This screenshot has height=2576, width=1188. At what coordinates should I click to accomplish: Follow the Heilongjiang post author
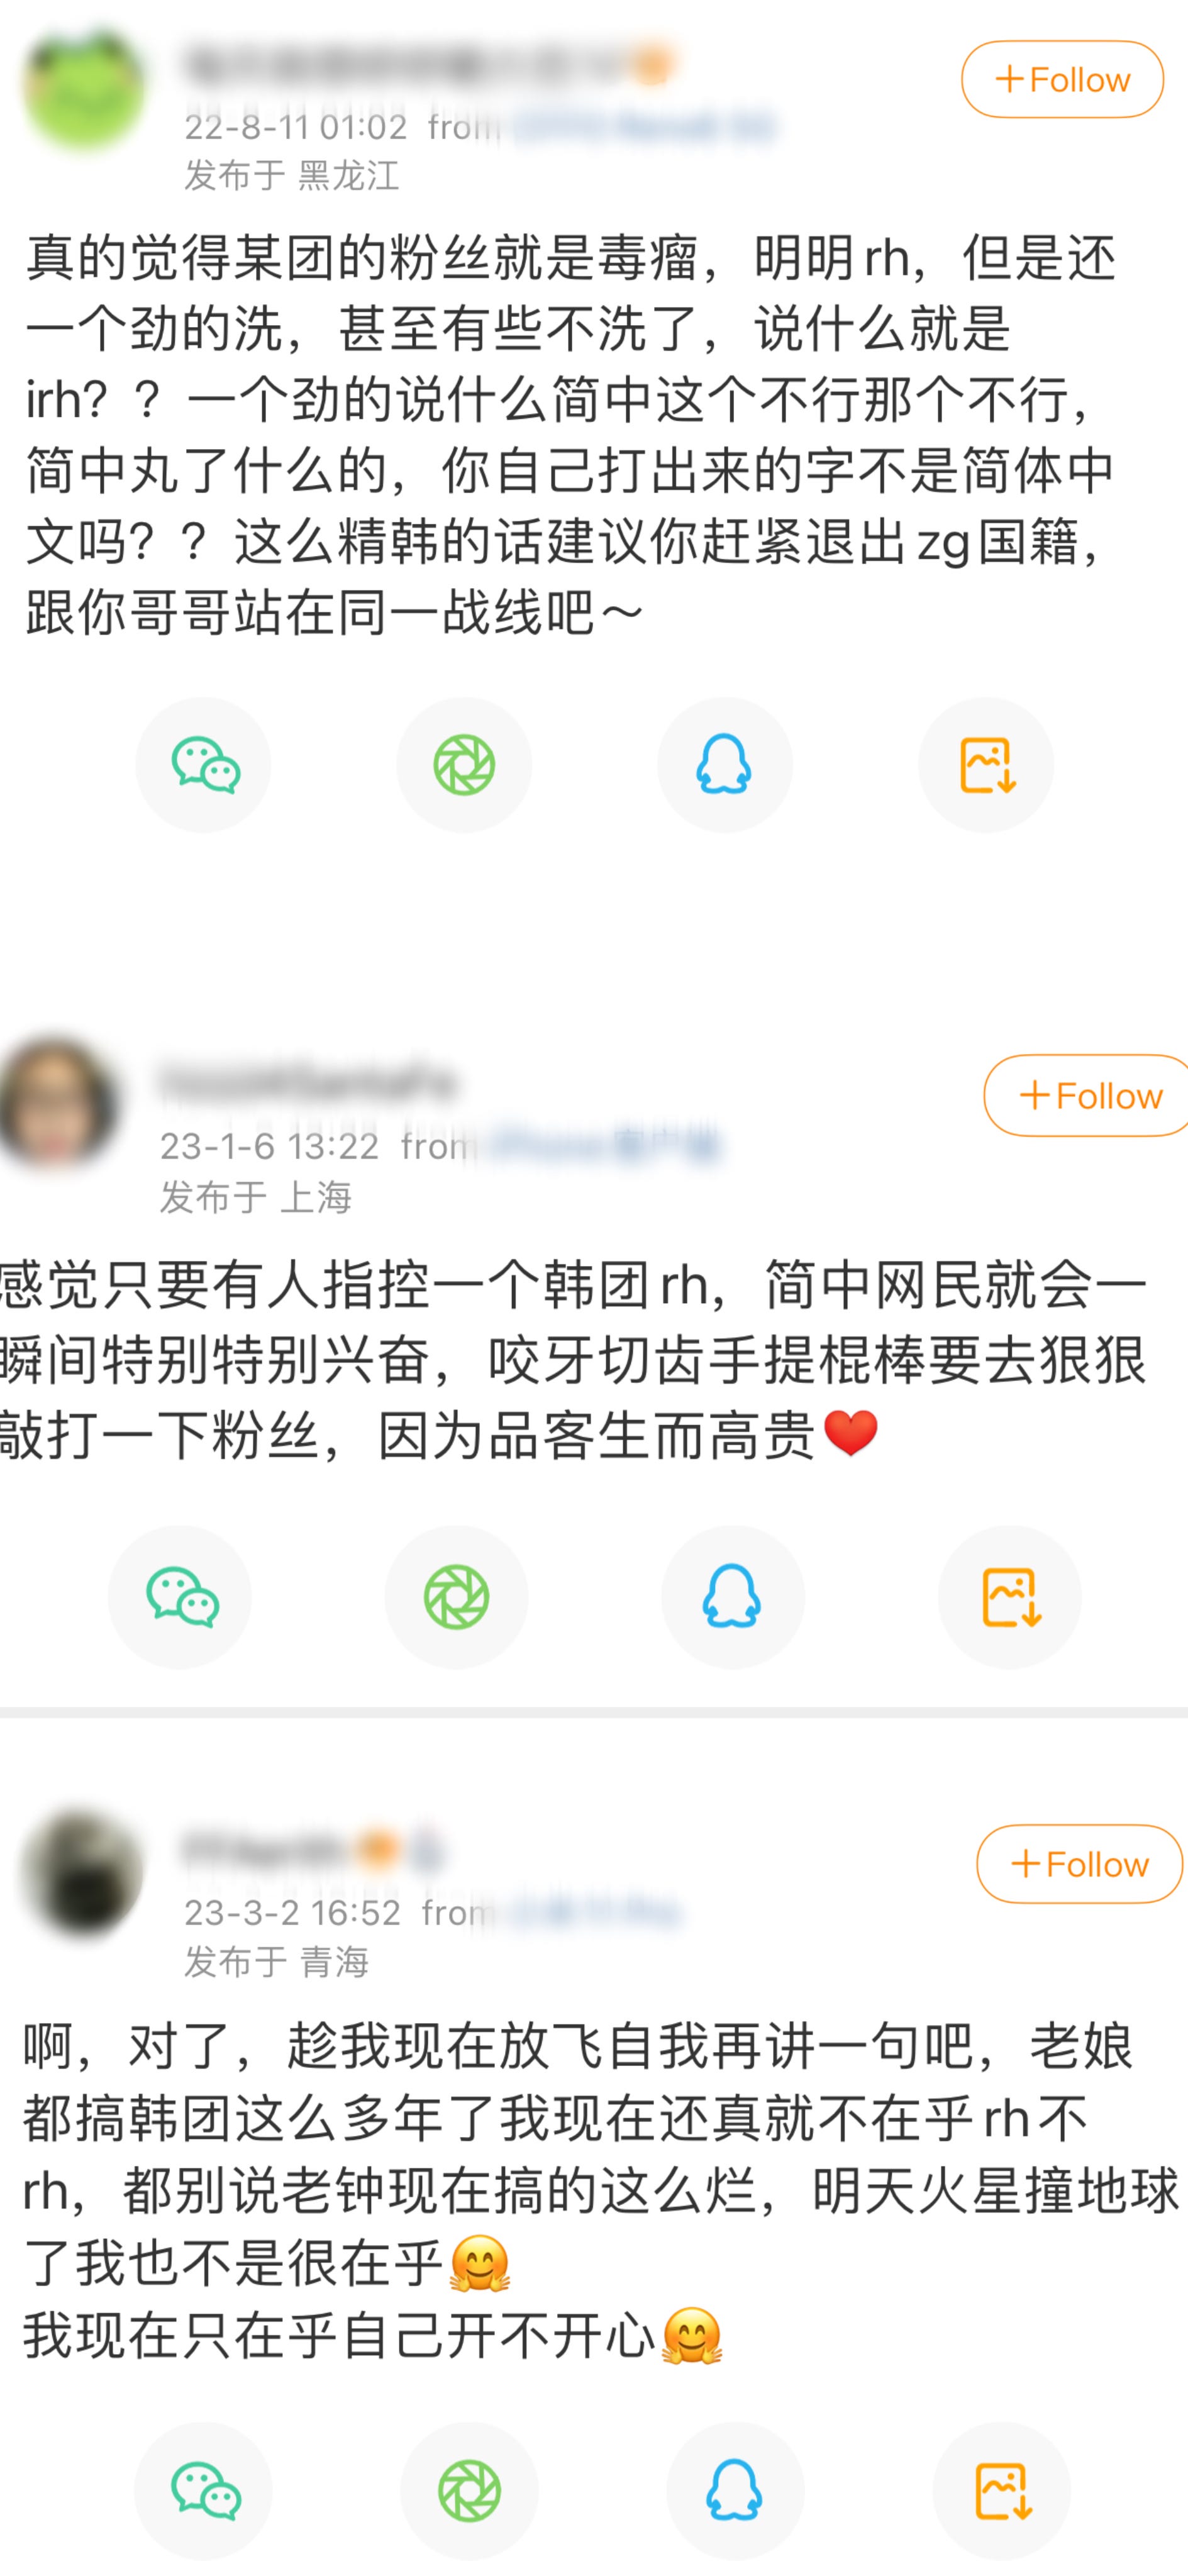(1062, 79)
